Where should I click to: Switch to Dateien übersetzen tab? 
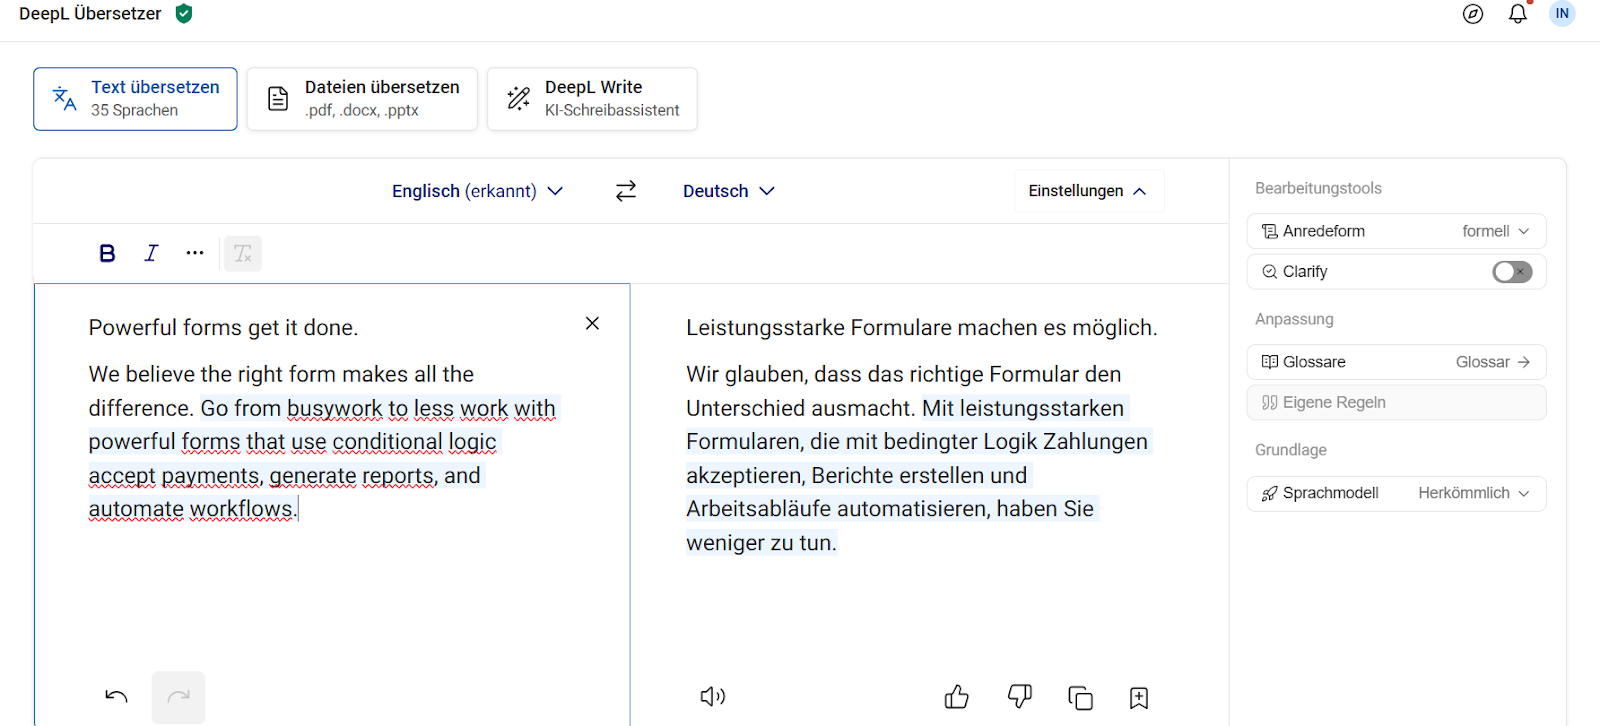(x=362, y=99)
